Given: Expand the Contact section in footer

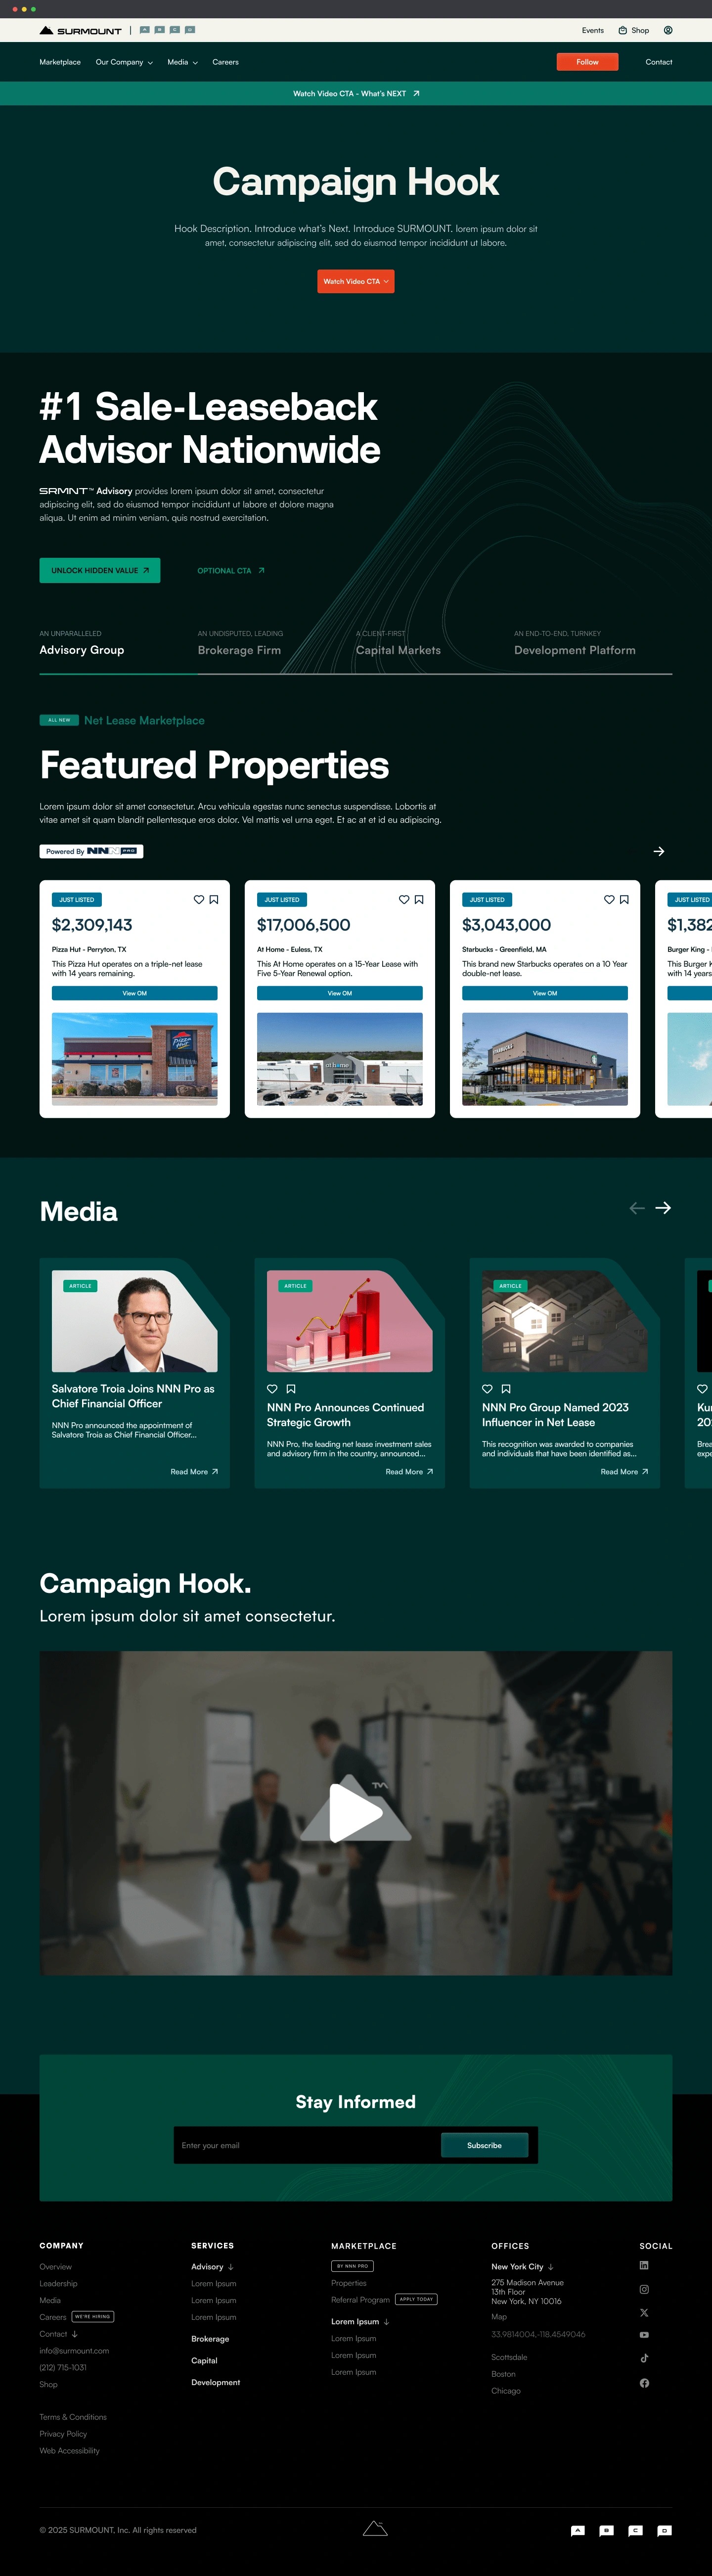Looking at the screenshot, I should tap(58, 2333).
